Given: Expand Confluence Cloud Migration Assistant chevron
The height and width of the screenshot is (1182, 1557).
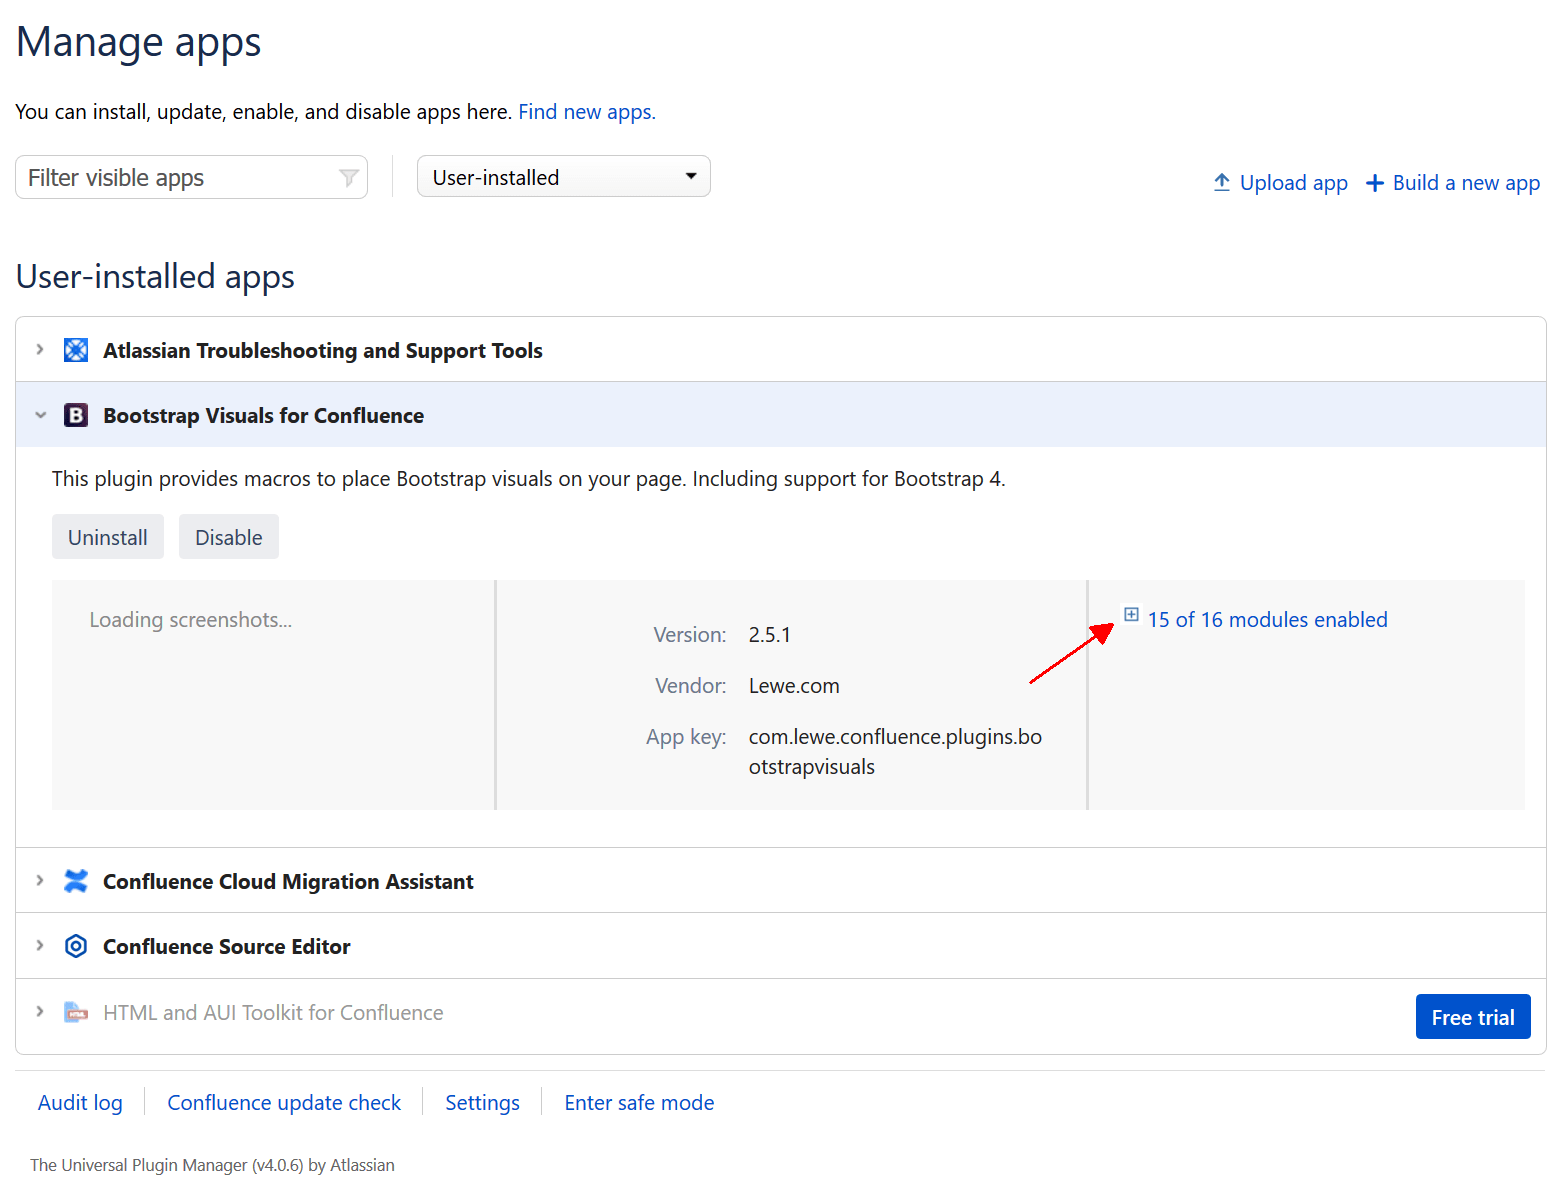Looking at the screenshot, I should point(40,881).
